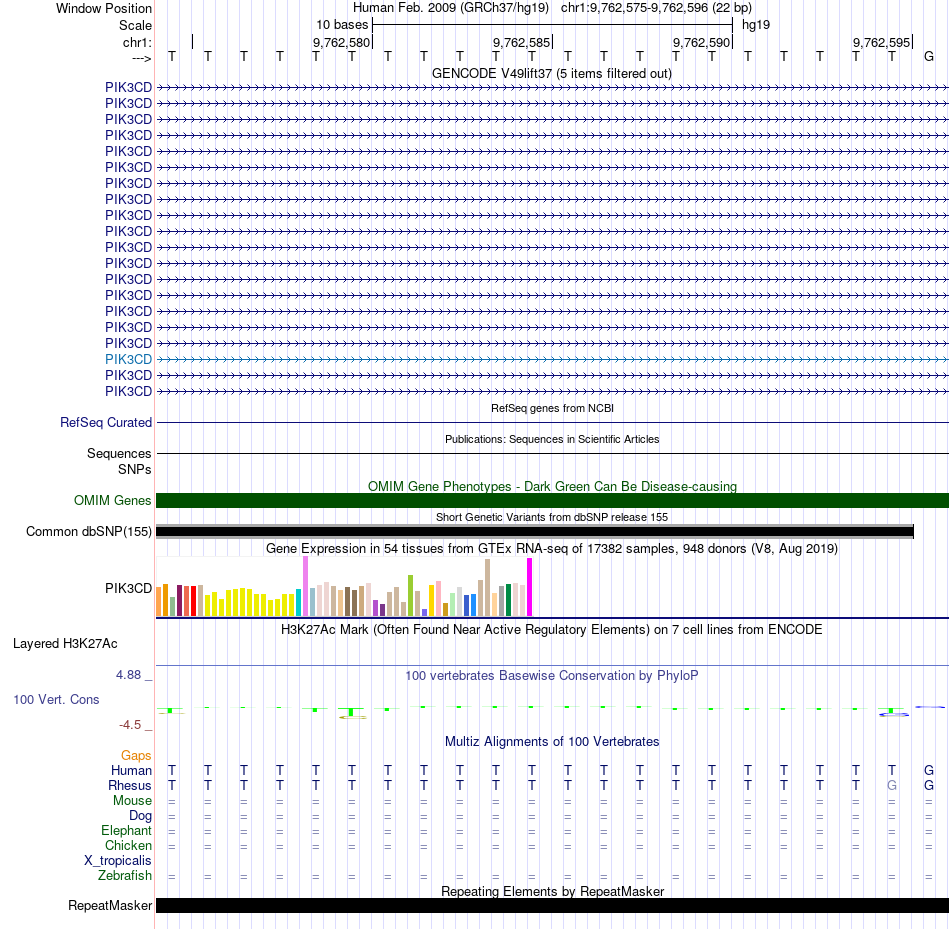Image resolution: width=950 pixels, height=929 pixels.
Task: Click the GTEx Gene Expression track title
Action: coord(552,548)
